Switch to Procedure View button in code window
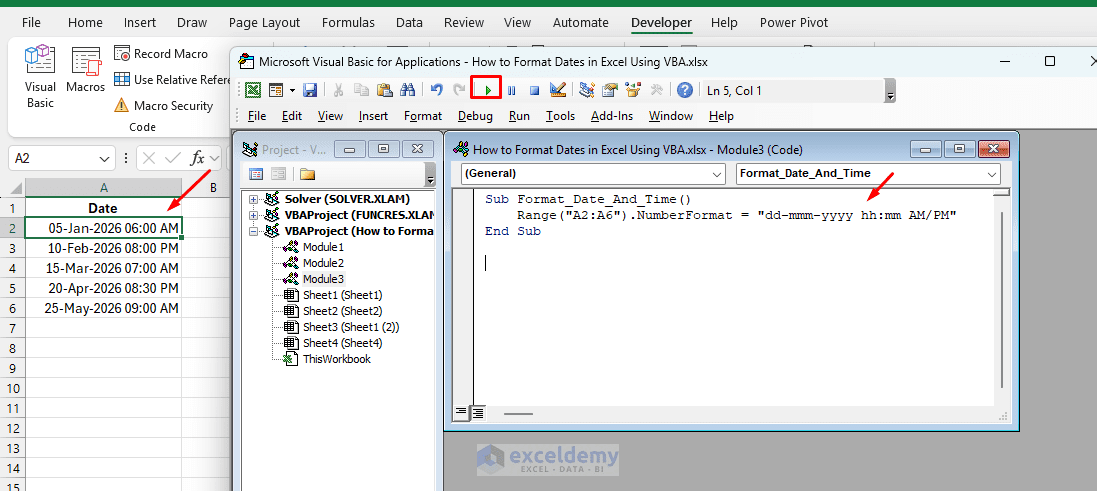The width and height of the screenshot is (1097, 491). tap(462, 412)
